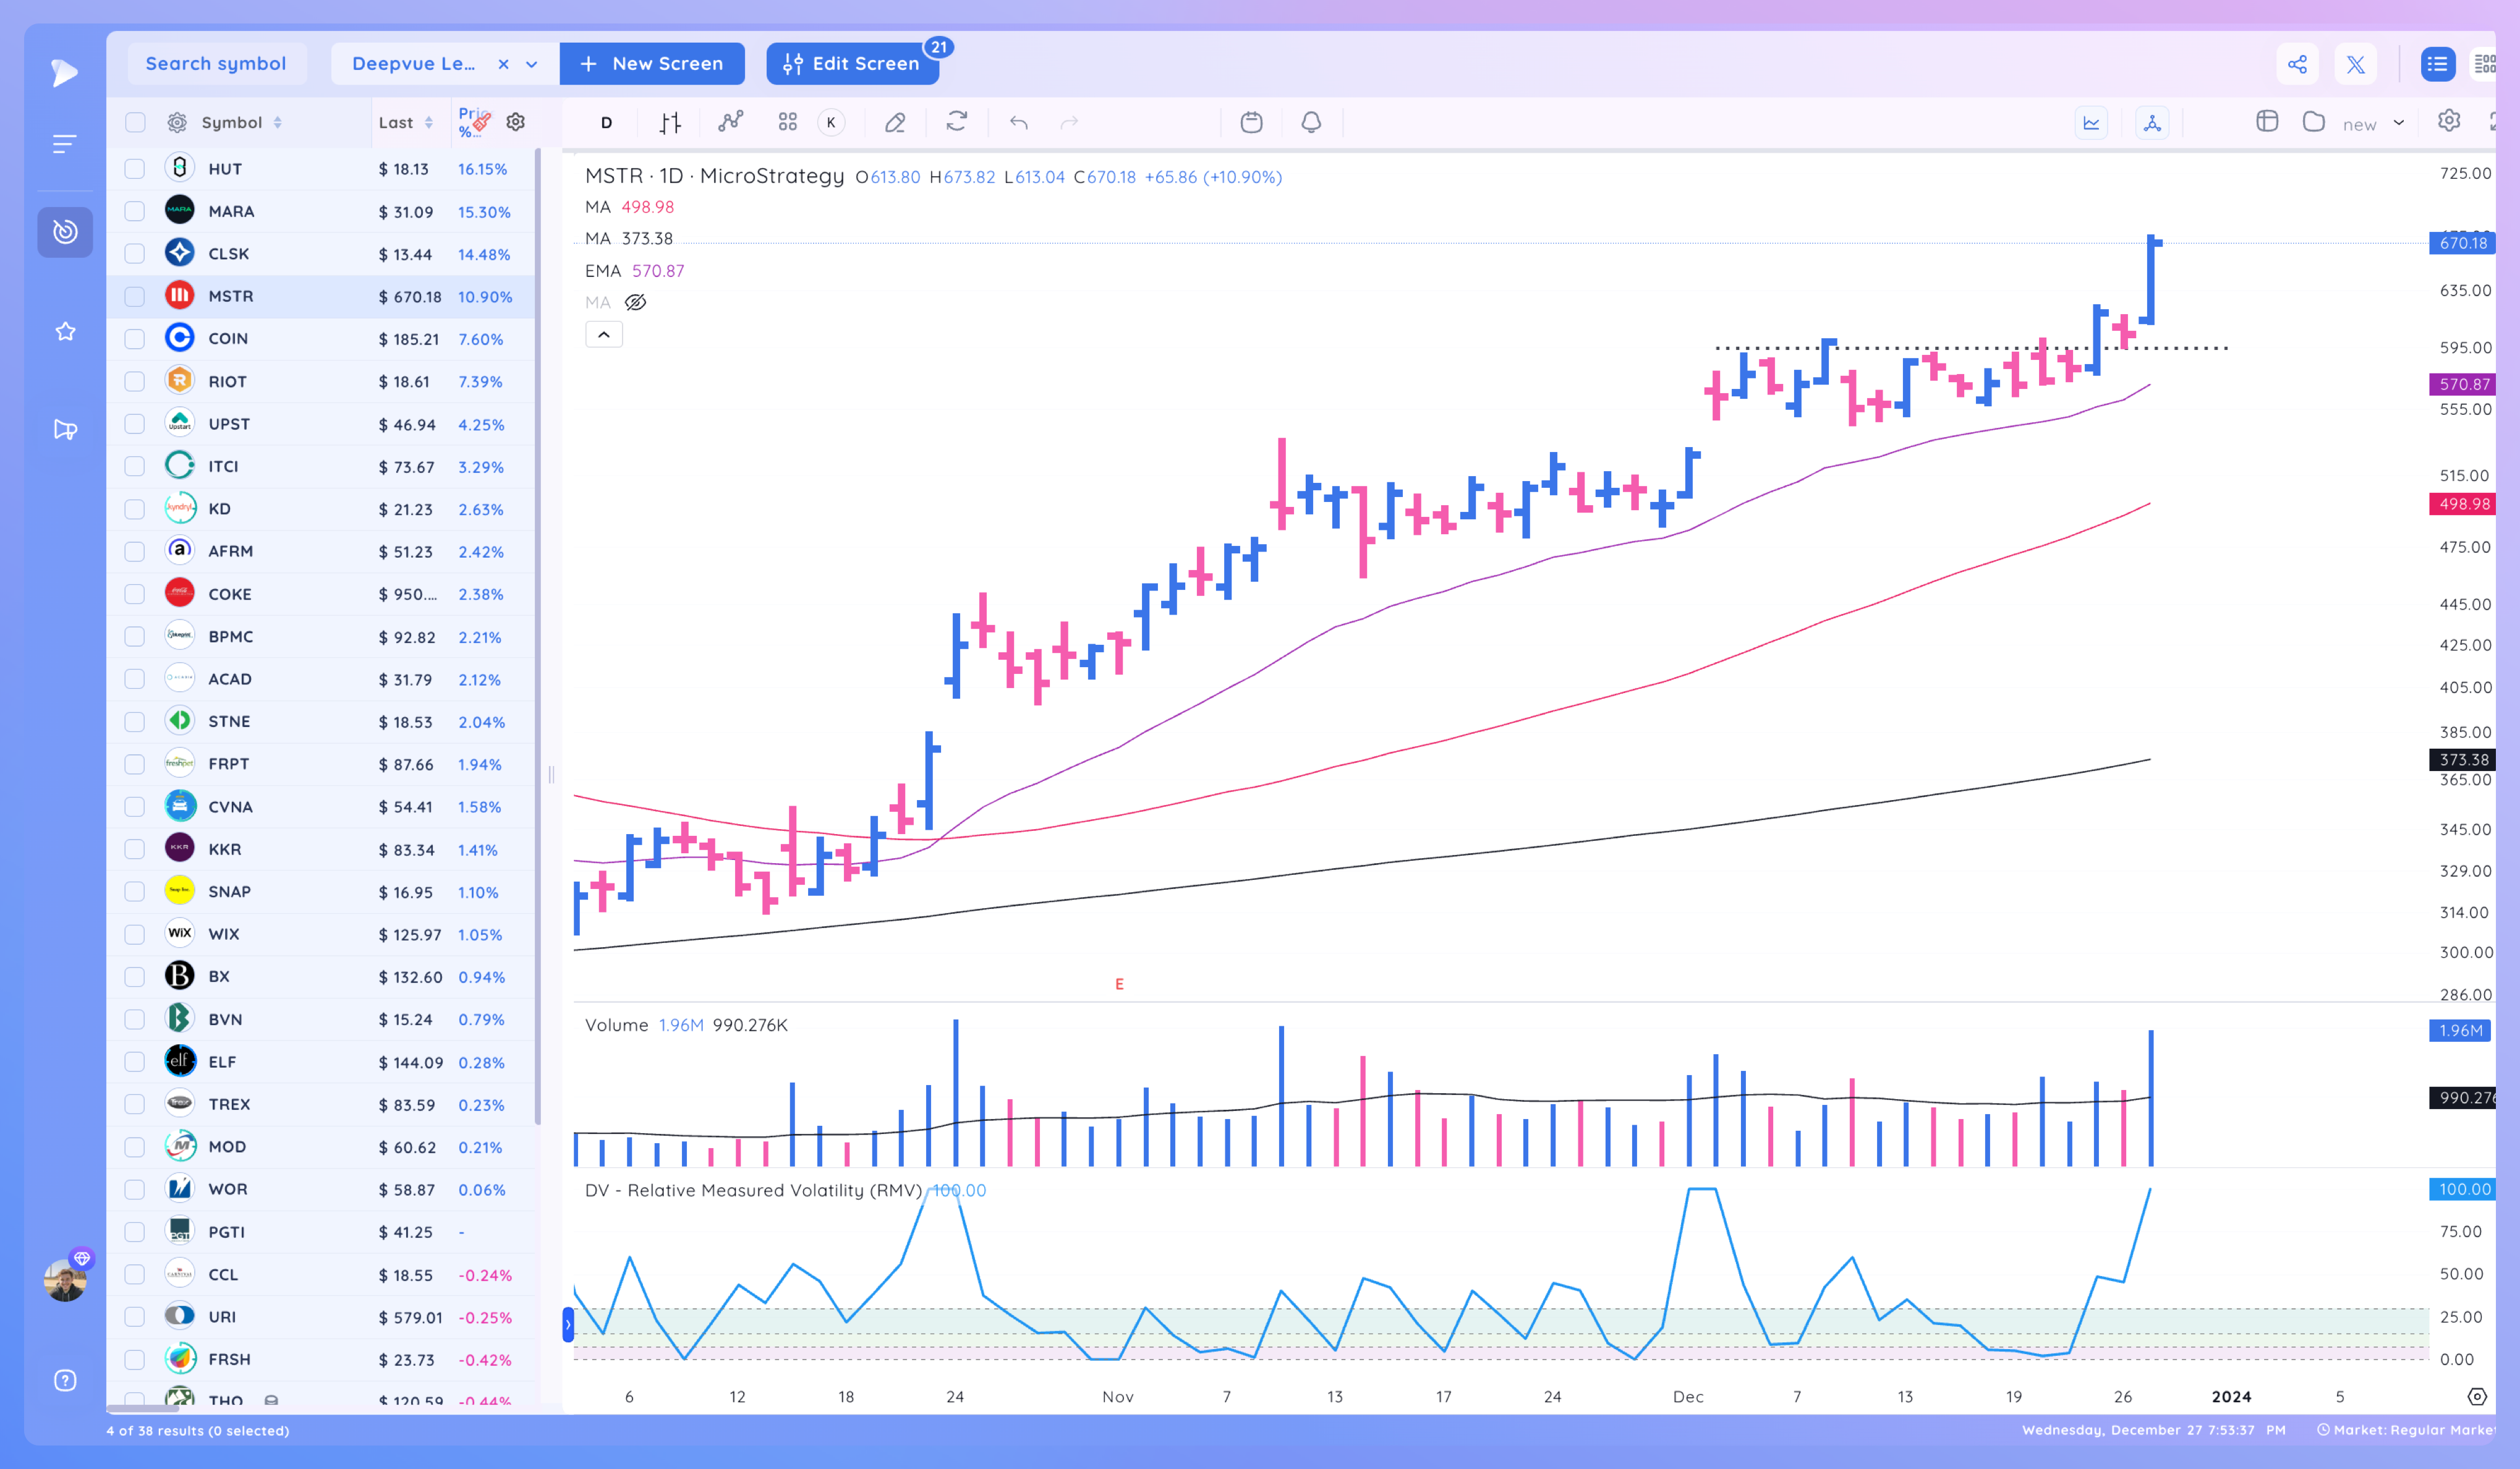Viewport: 2520px width, 1469px height.
Task: Open the grid templates icon in toolbar
Action: click(x=788, y=122)
